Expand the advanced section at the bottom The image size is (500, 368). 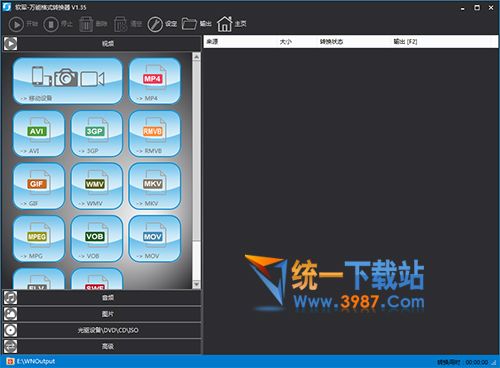click(102, 347)
